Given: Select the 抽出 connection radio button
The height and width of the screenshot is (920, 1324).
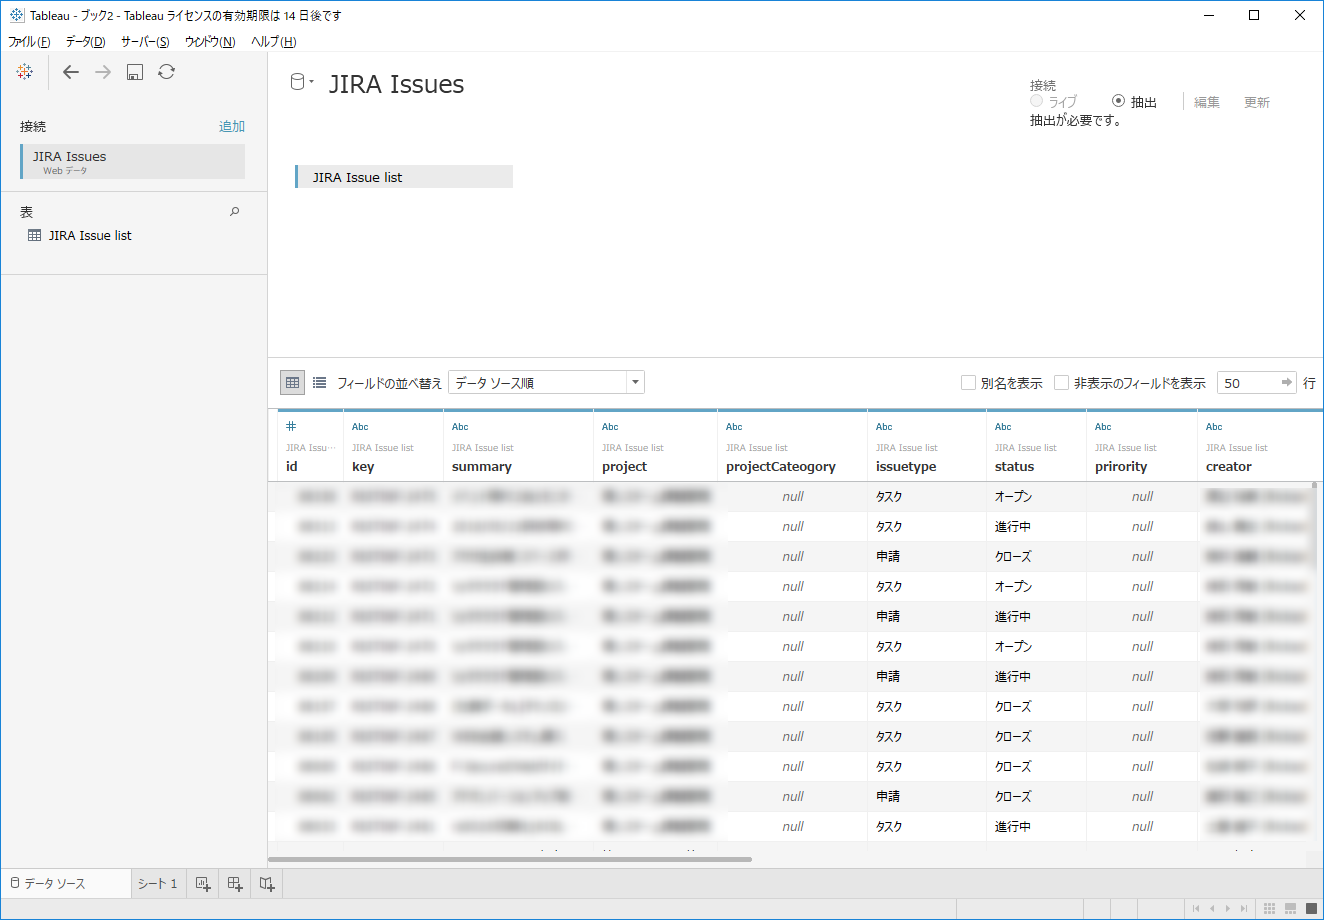Looking at the screenshot, I should 1118,101.
